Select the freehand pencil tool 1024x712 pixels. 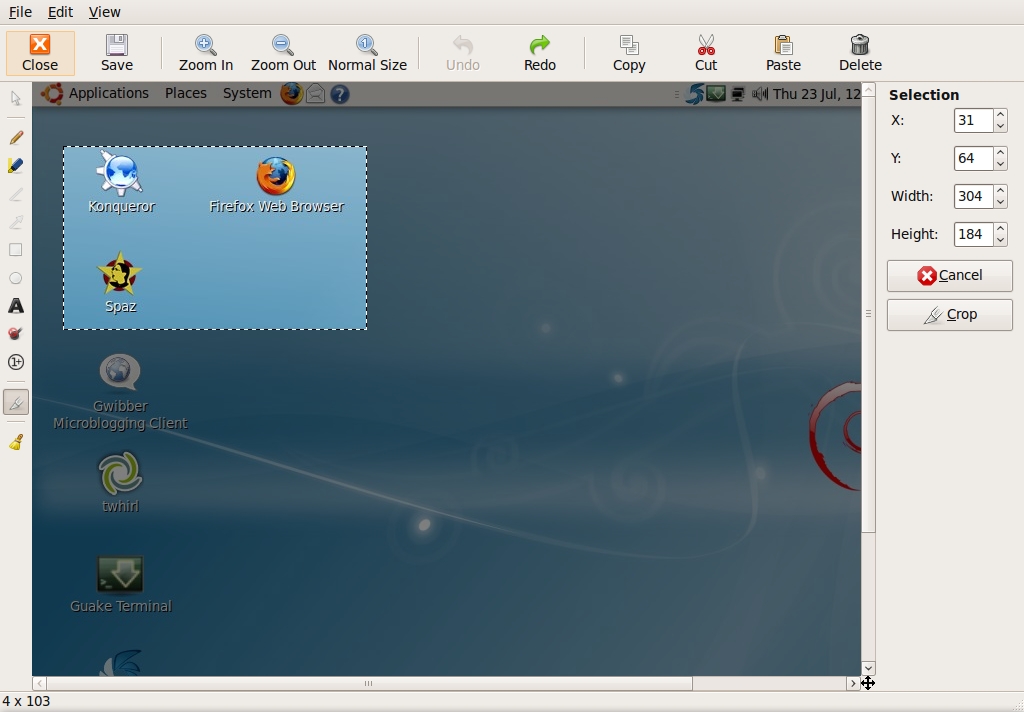pos(16,137)
